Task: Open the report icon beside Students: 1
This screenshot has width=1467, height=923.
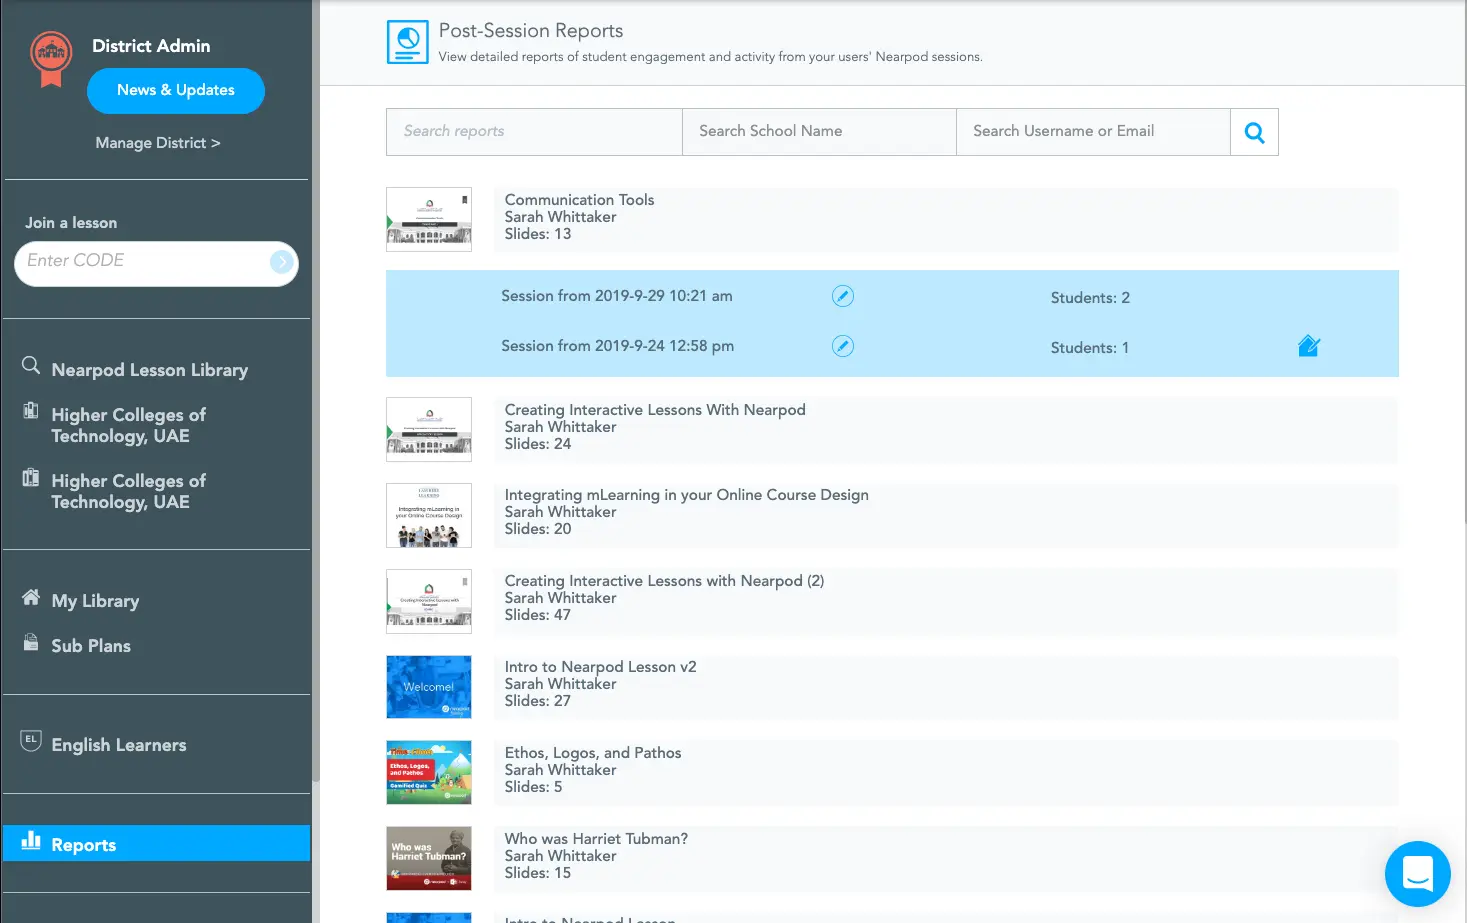Action: click(1308, 345)
